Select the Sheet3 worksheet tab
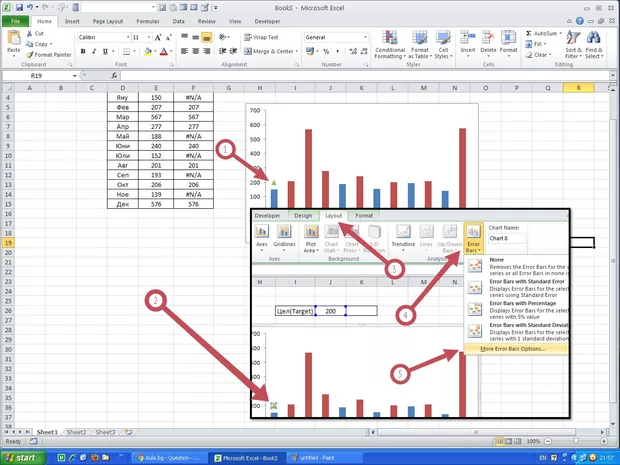This screenshot has height=465, width=620. click(105, 432)
